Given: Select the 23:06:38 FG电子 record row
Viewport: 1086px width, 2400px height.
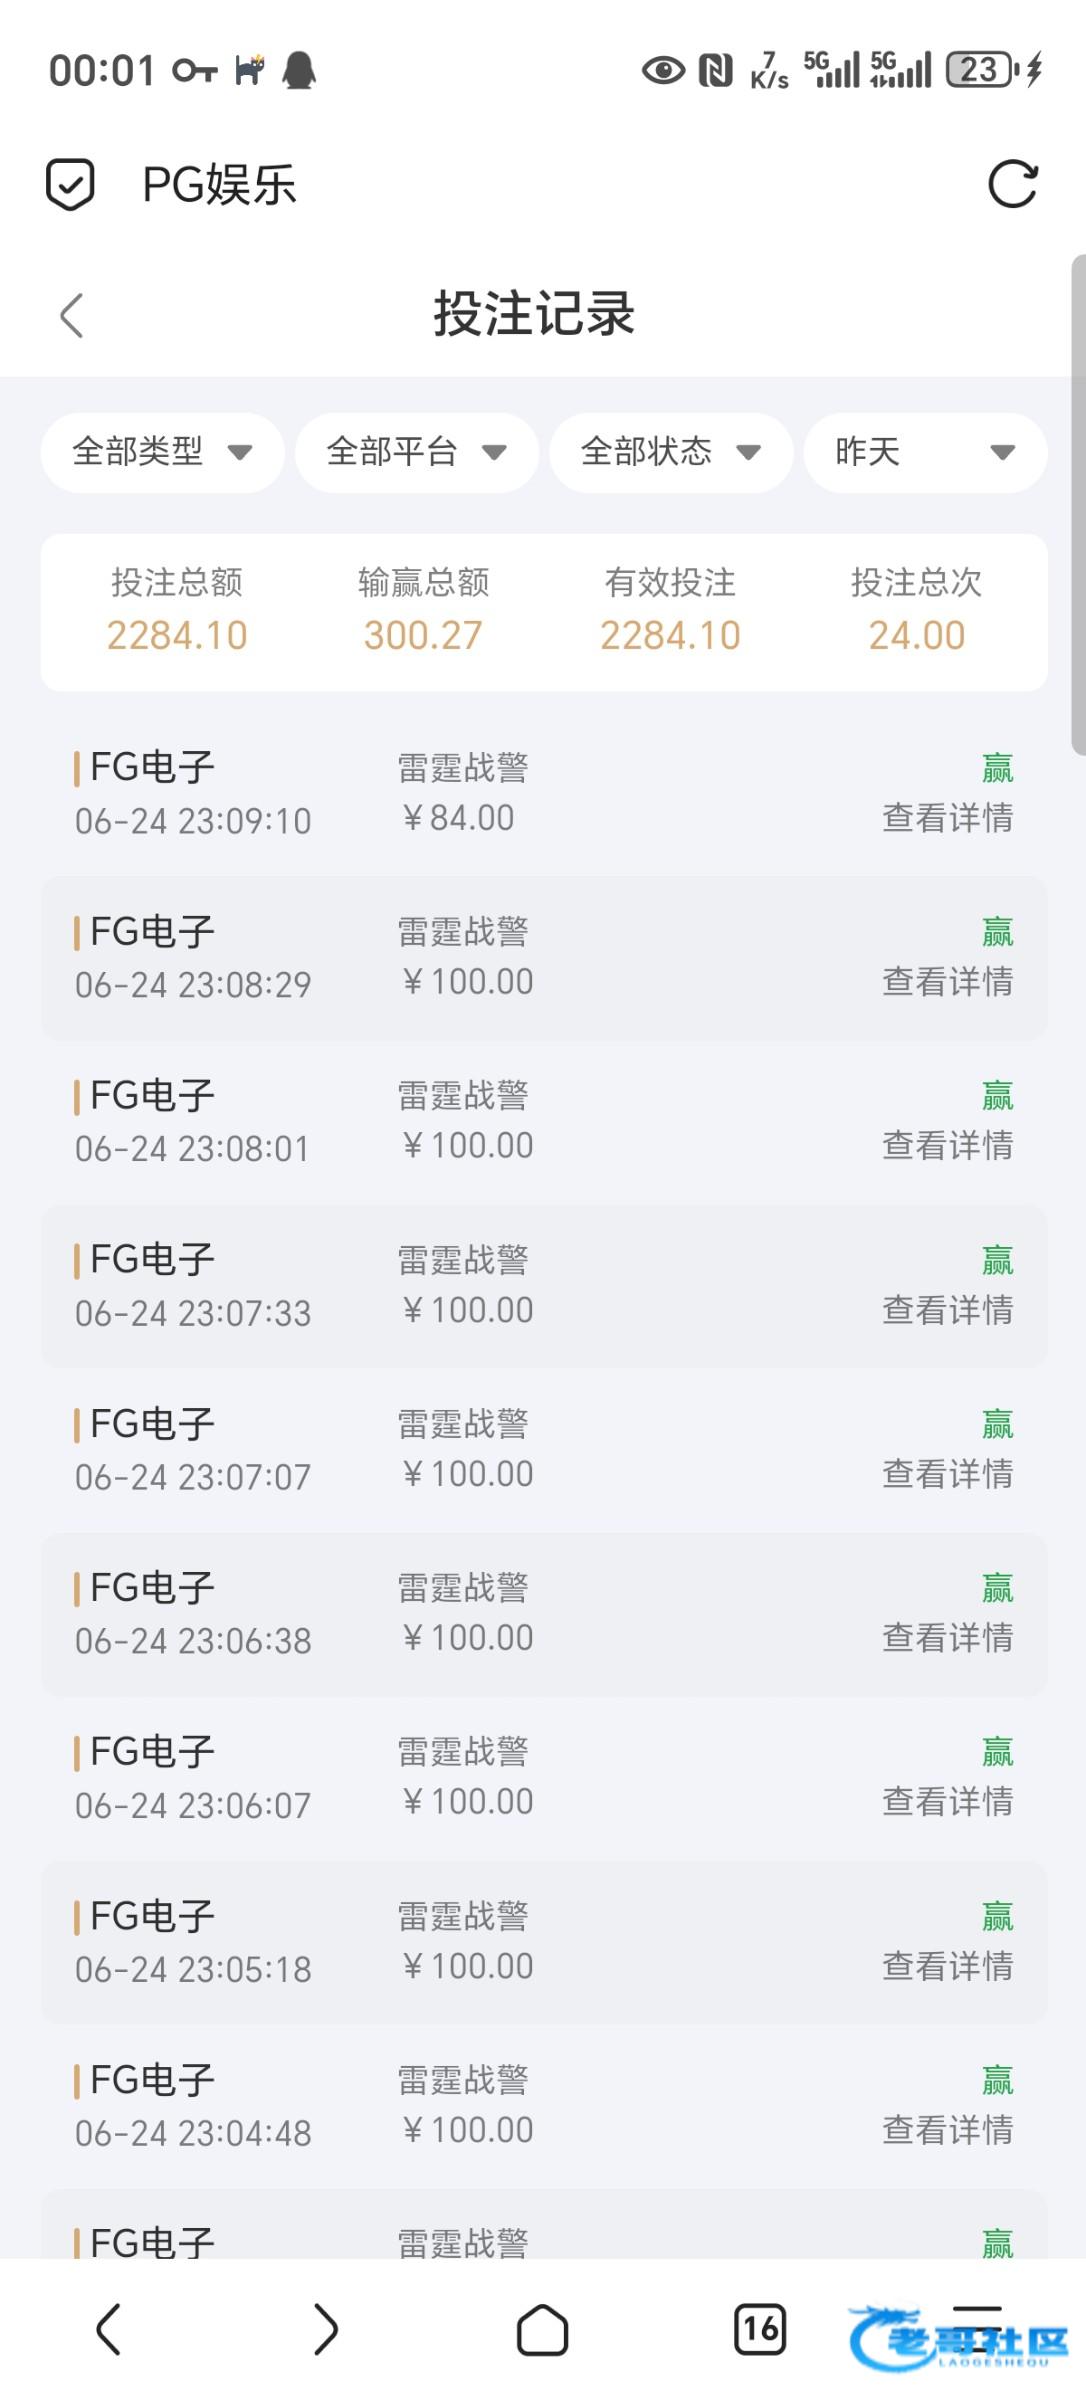Looking at the screenshot, I should click(x=544, y=1614).
